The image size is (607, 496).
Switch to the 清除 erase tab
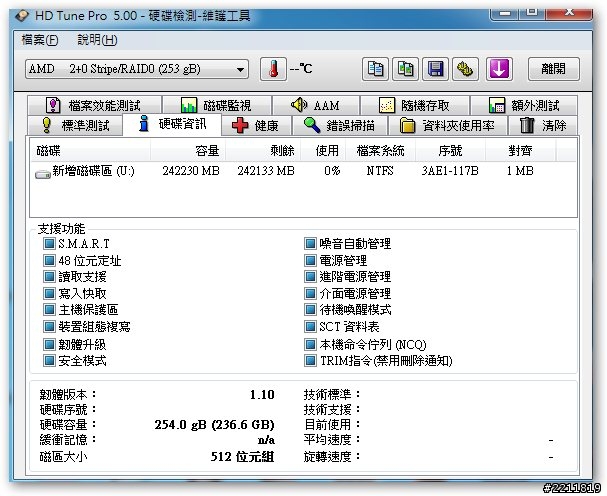[543, 125]
